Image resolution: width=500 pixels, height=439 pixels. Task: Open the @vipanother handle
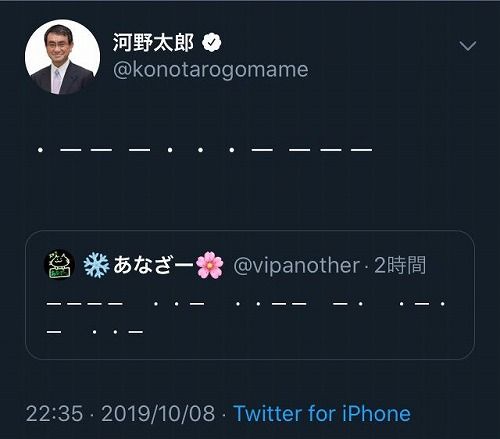coord(296,266)
